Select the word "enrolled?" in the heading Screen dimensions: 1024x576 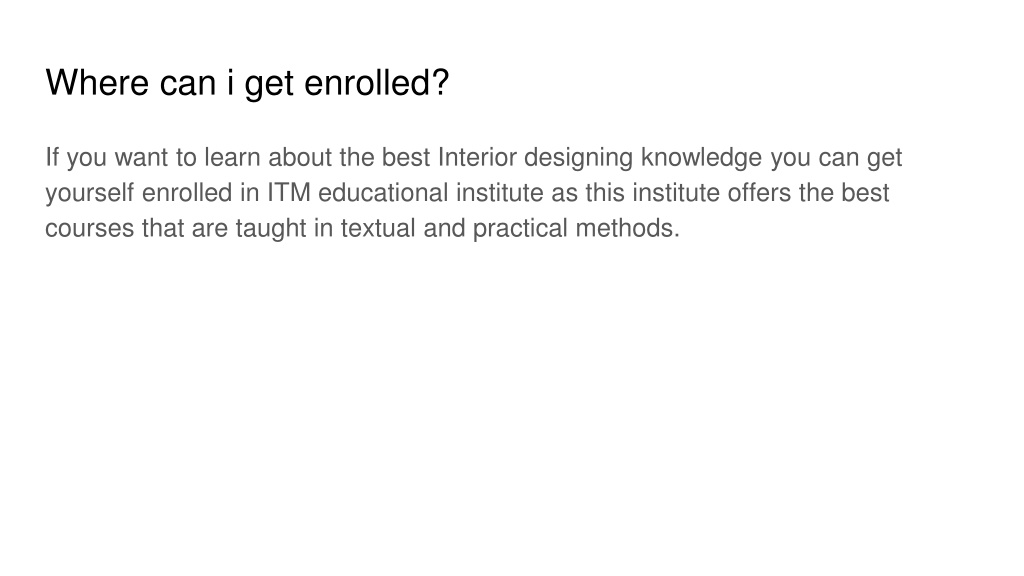point(377,82)
